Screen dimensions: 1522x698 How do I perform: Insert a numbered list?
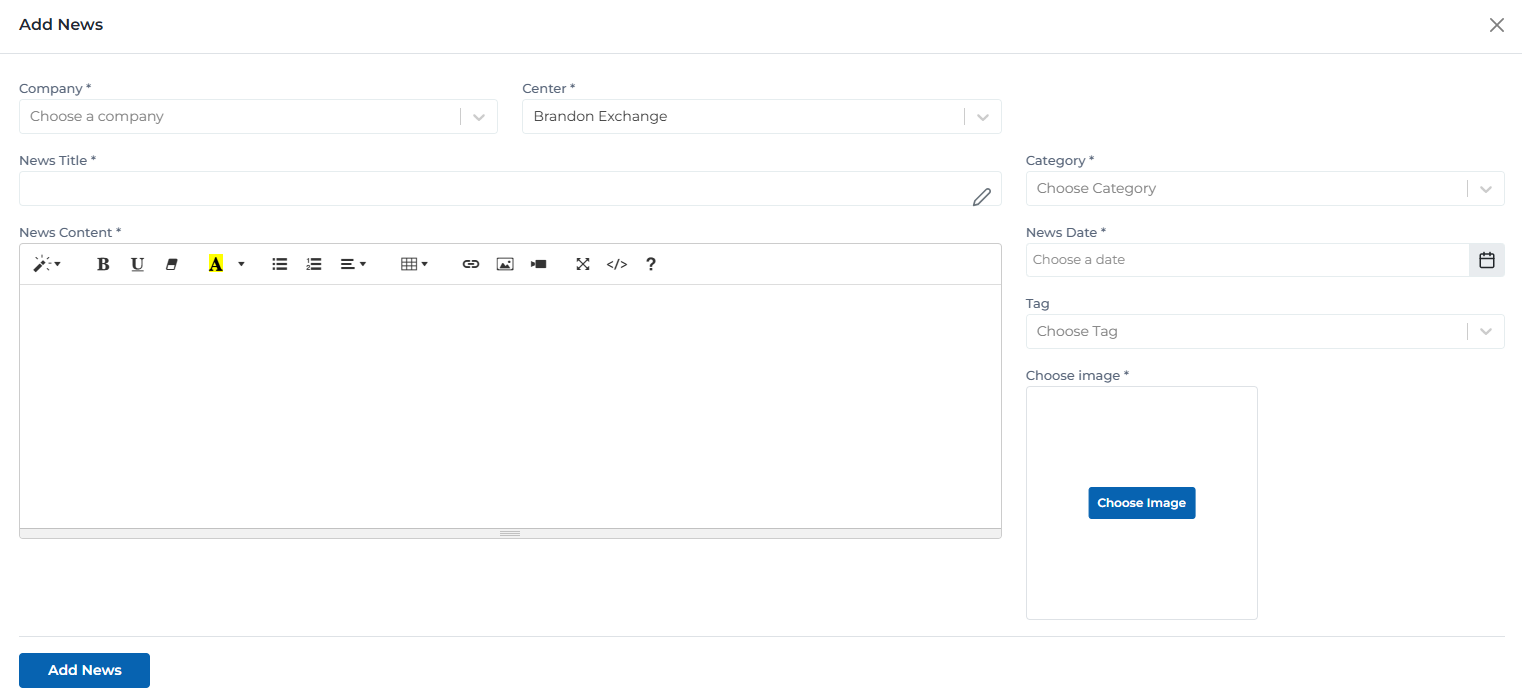point(313,263)
